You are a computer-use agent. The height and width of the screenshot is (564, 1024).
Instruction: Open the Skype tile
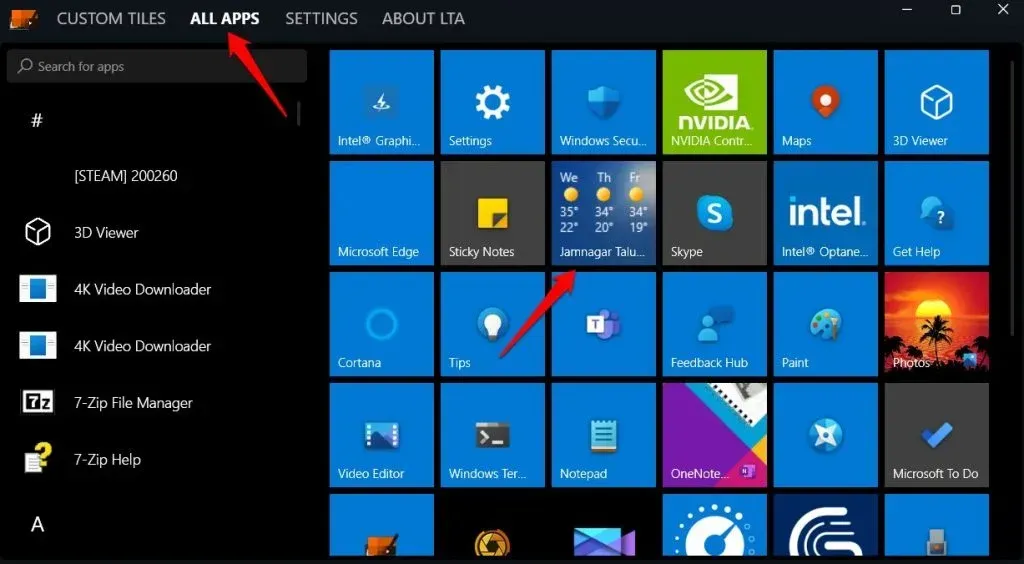(714, 213)
